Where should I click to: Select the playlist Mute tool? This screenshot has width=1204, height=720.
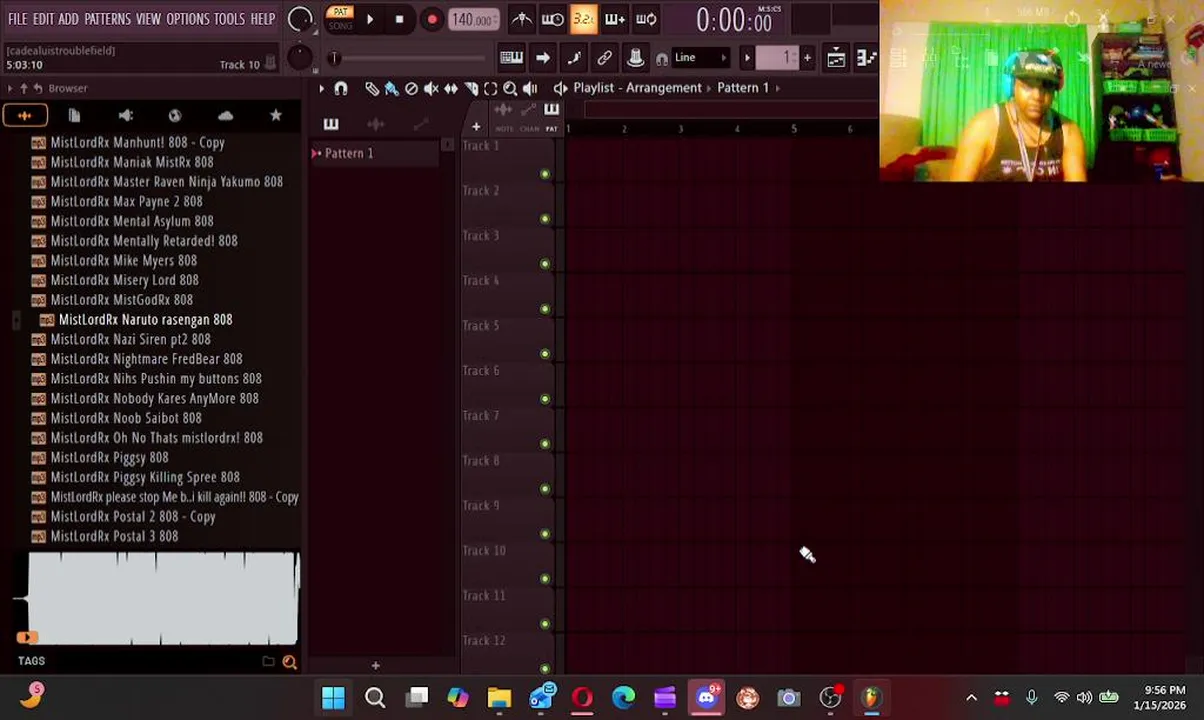pyautogui.click(x=431, y=88)
